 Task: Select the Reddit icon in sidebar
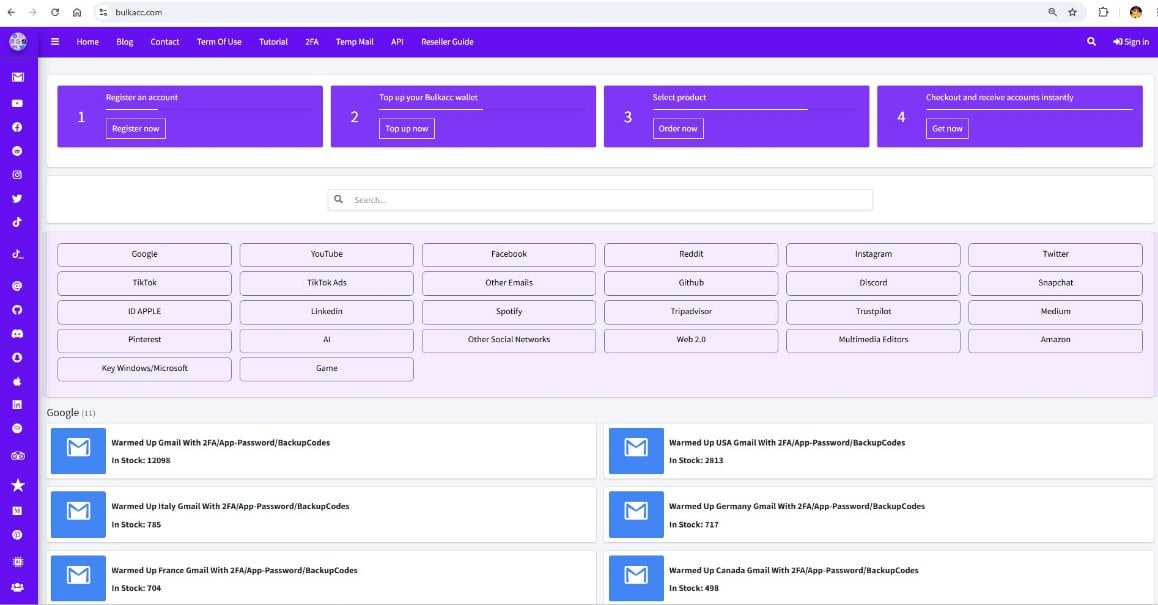17,151
